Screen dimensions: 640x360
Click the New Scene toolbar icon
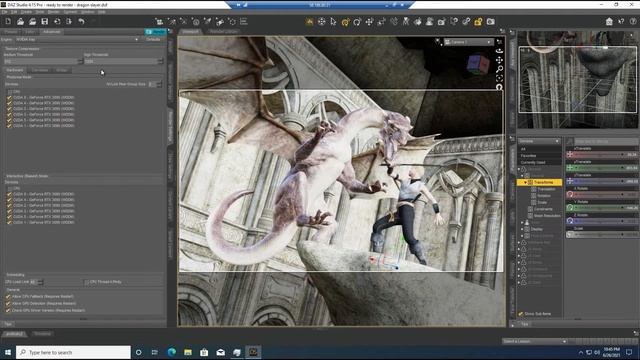tap(8, 21)
